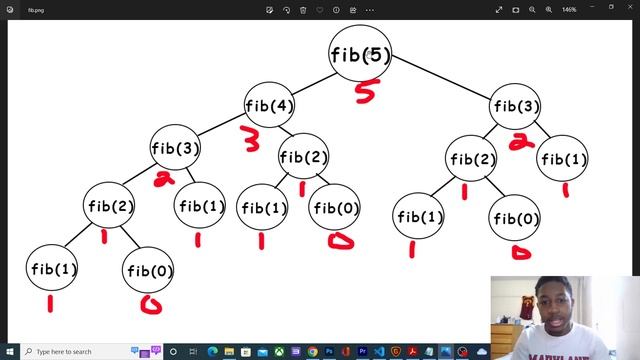Open Visual Studio Code from the taskbar
This screenshot has height=360, width=640.
coord(379,351)
